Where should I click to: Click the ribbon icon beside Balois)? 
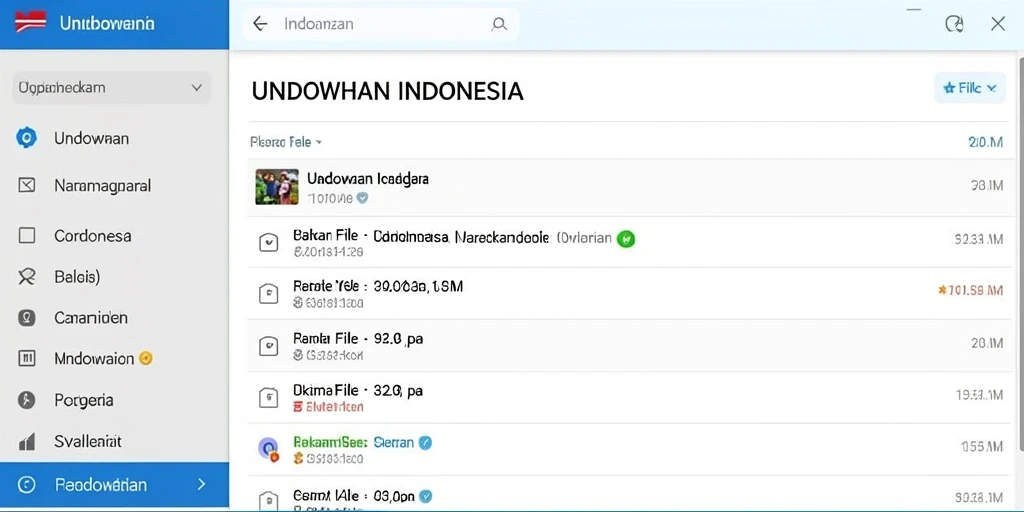tap(26, 277)
